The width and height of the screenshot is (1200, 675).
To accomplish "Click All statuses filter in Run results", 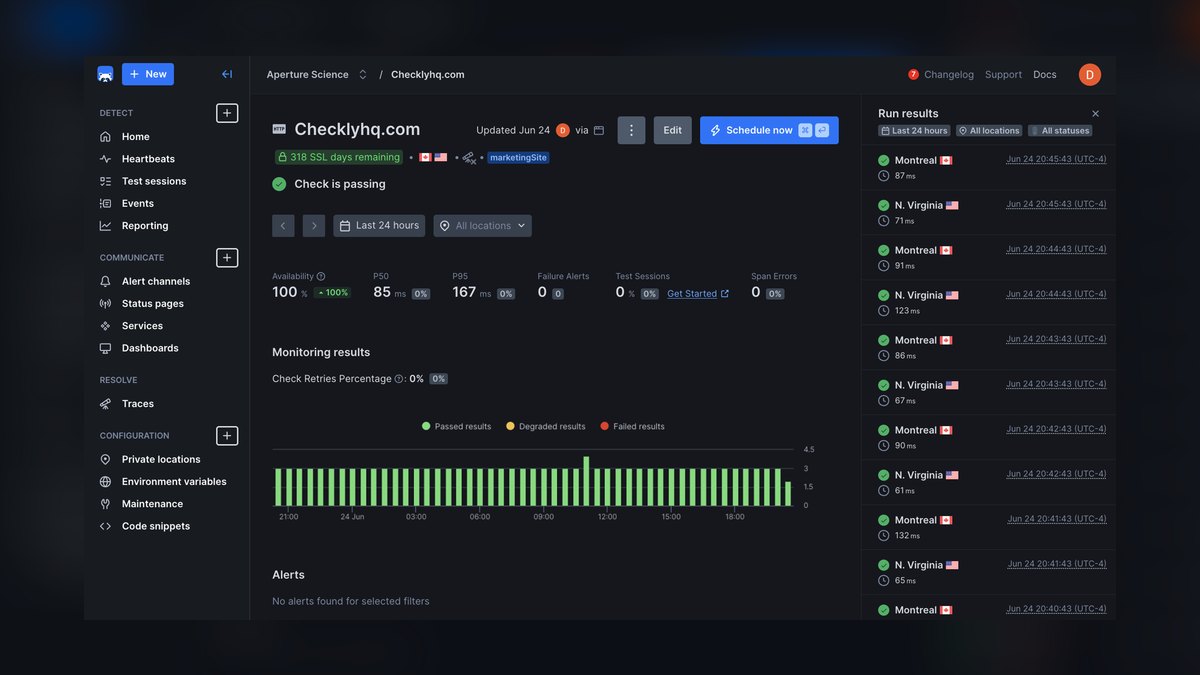I will click(1060, 131).
